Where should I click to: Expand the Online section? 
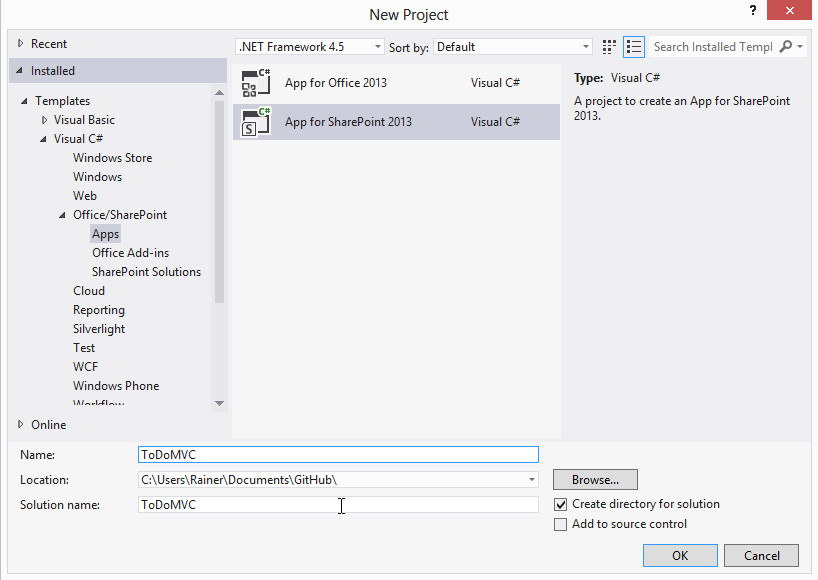(x=20, y=424)
